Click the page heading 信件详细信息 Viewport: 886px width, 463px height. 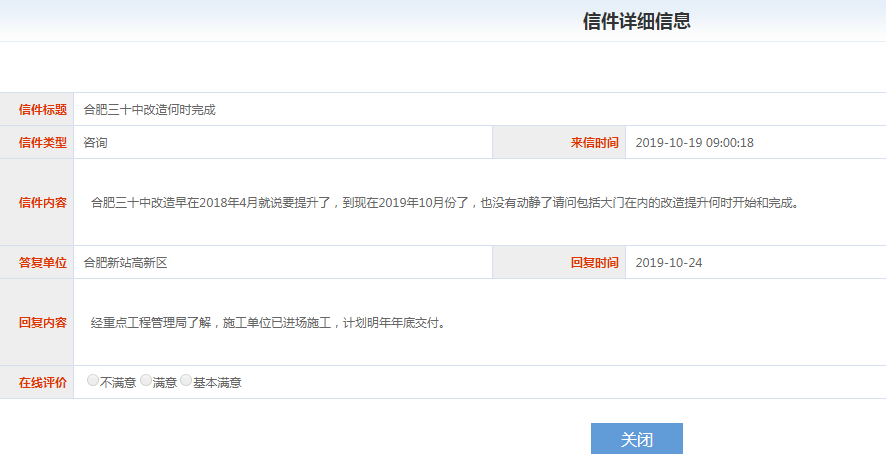637,21
